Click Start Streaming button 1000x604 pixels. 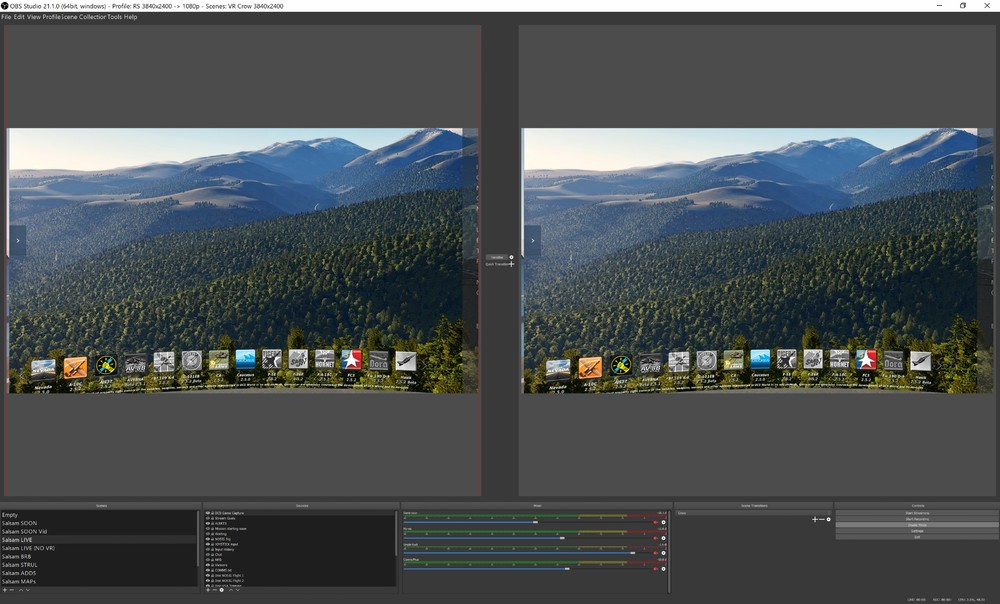(x=917, y=513)
